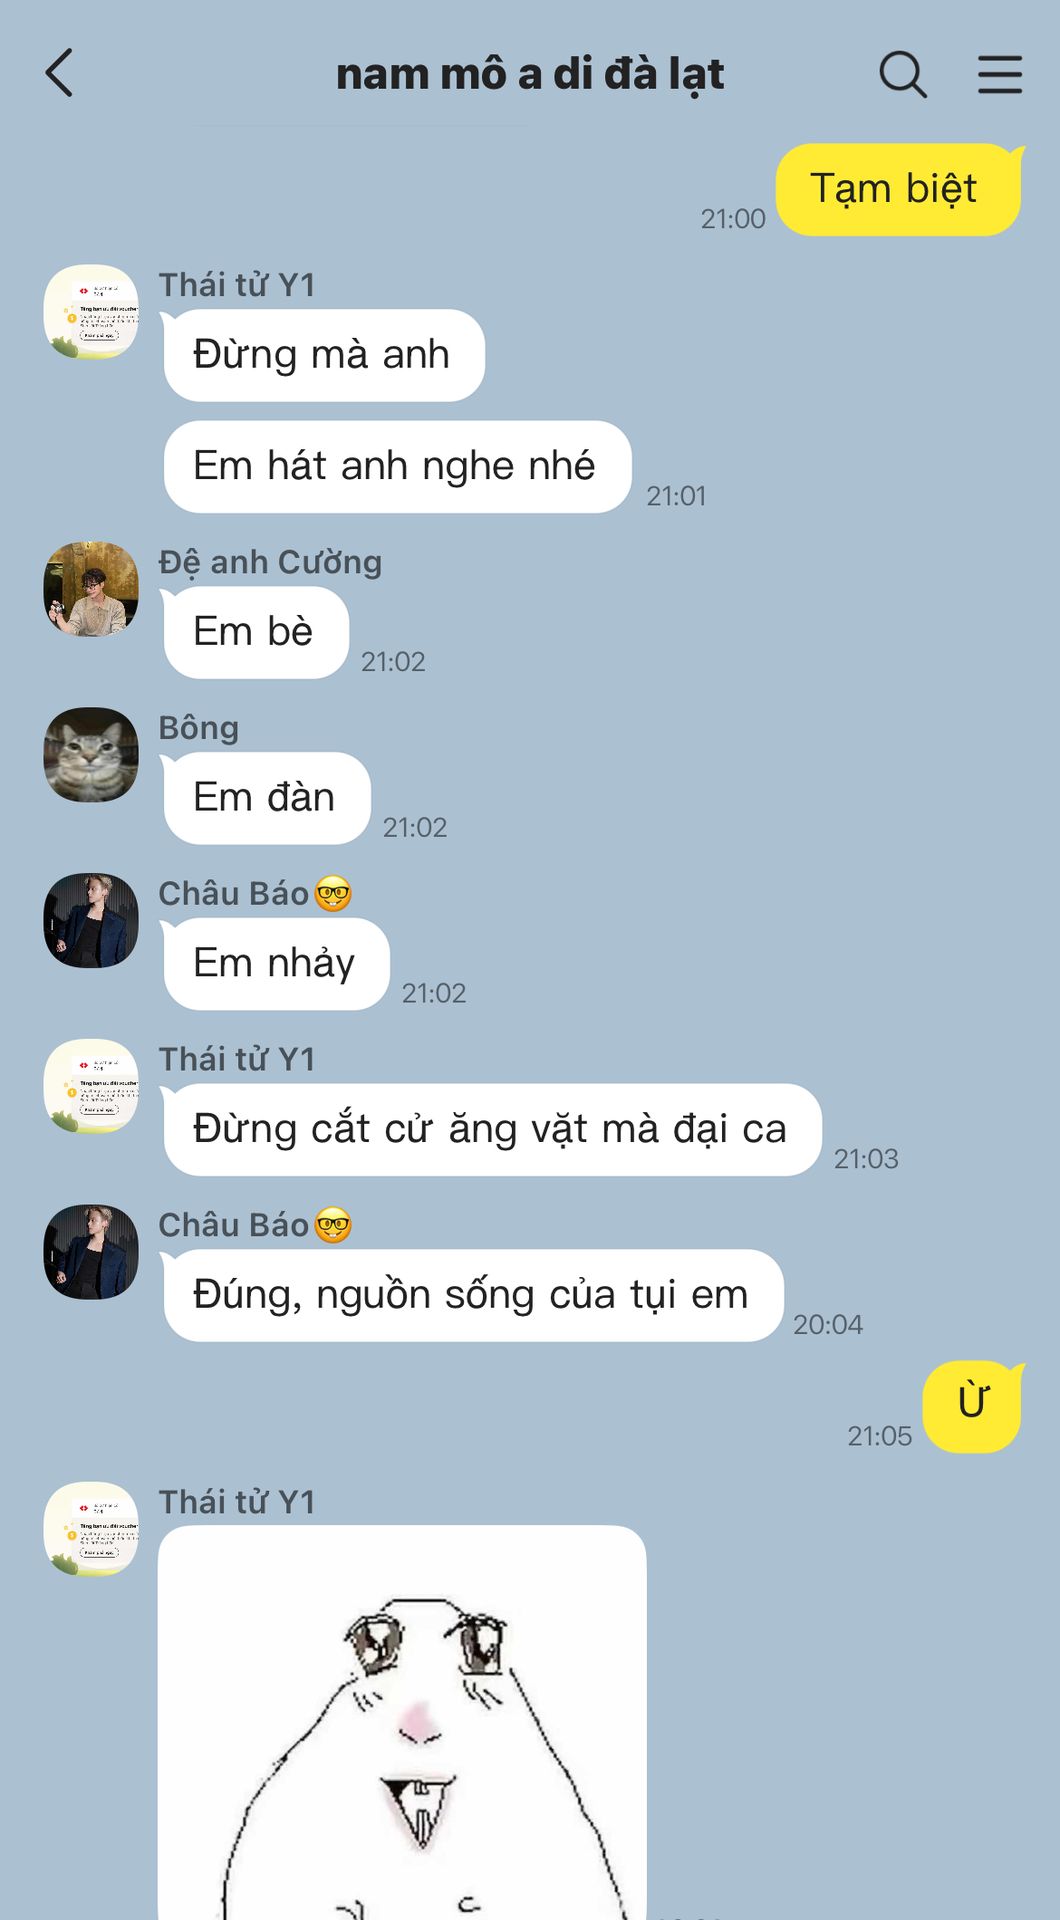This screenshot has height=1920, width=1060.
Task: Select the Em hát anh nghe nhé message
Action: (x=396, y=466)
